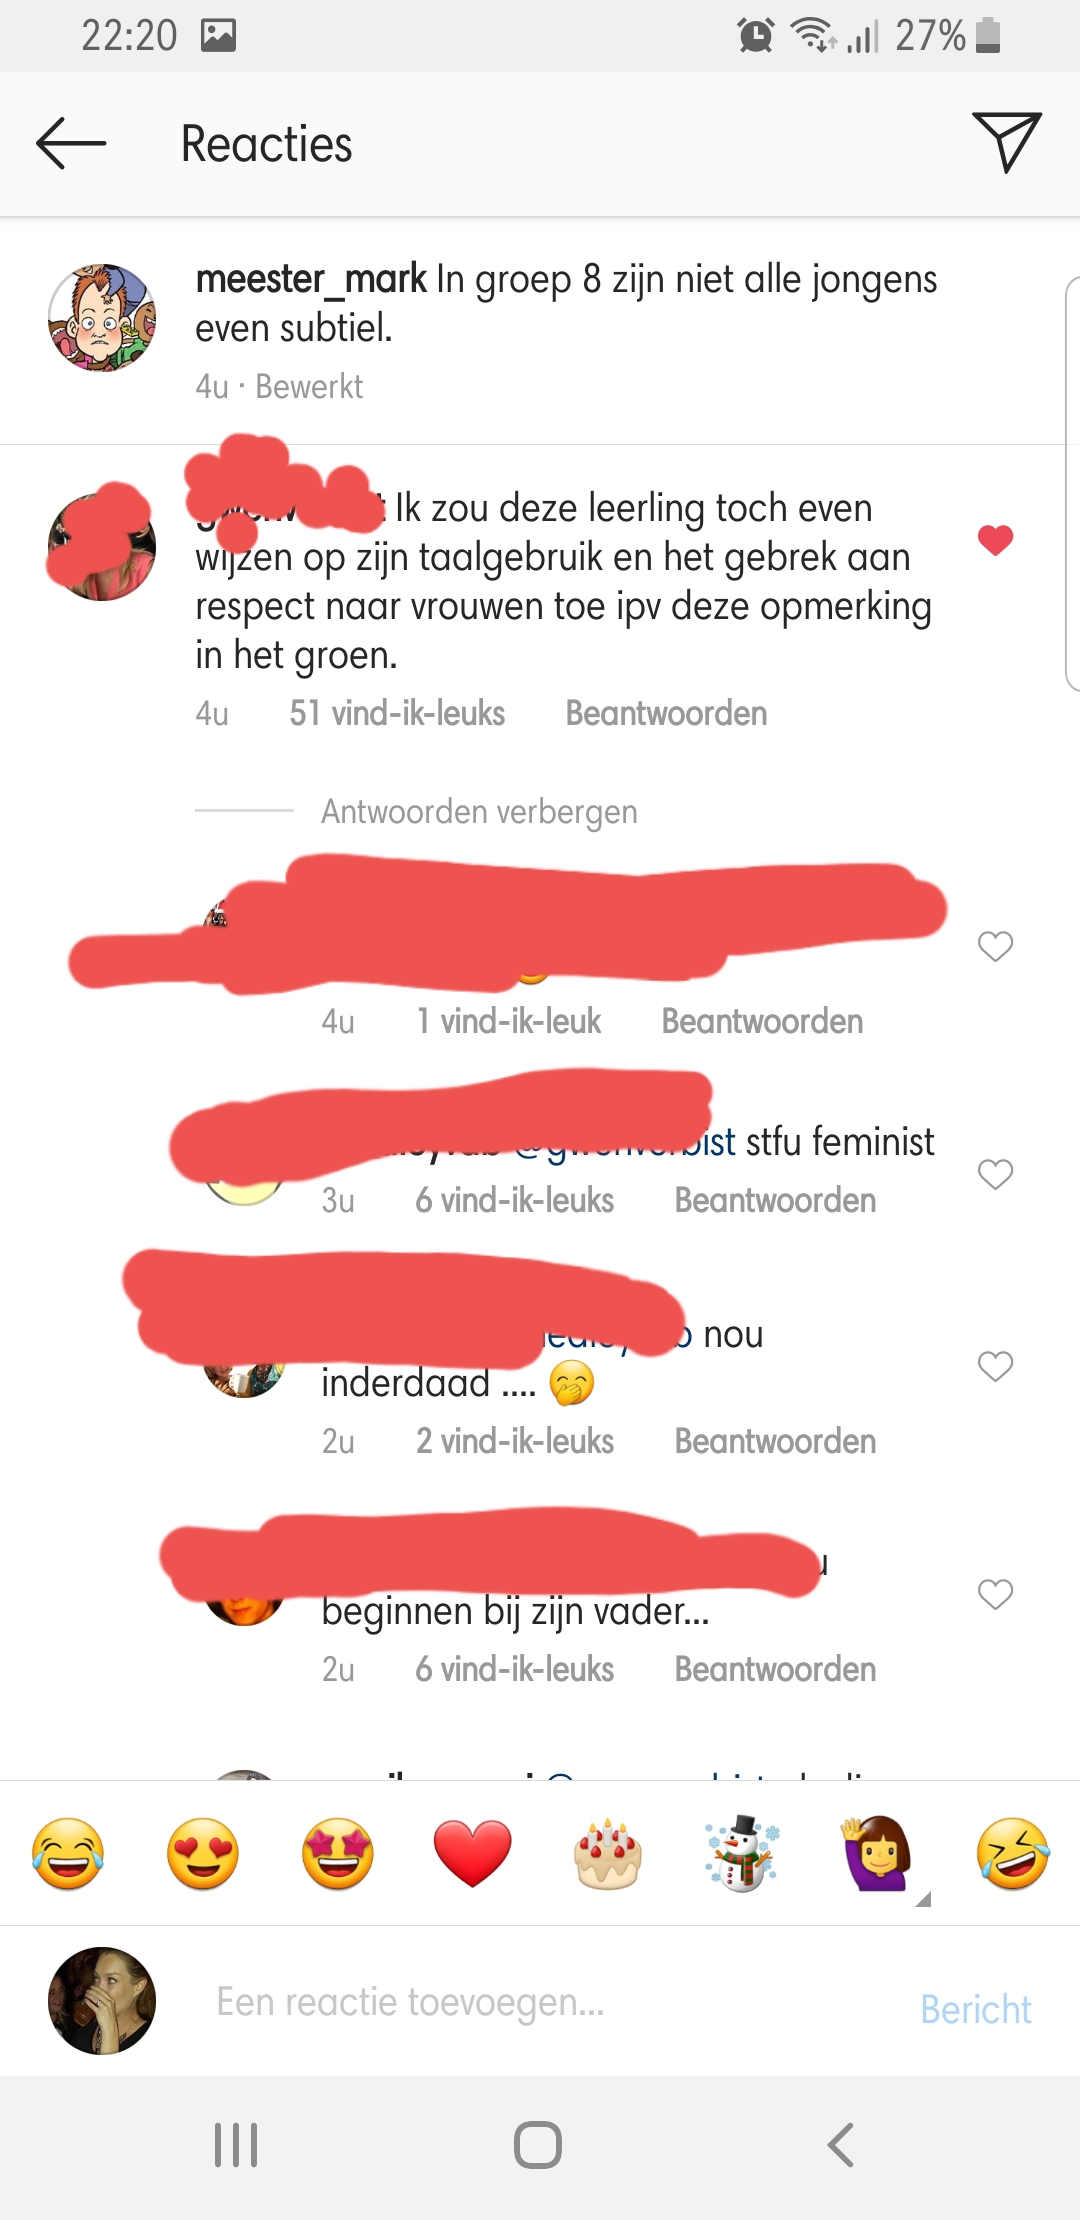The width and height of the screenshot is (1080, 2220).
Task: Like the 'nou inderdaad' reply
Action: click(996, 1366)
